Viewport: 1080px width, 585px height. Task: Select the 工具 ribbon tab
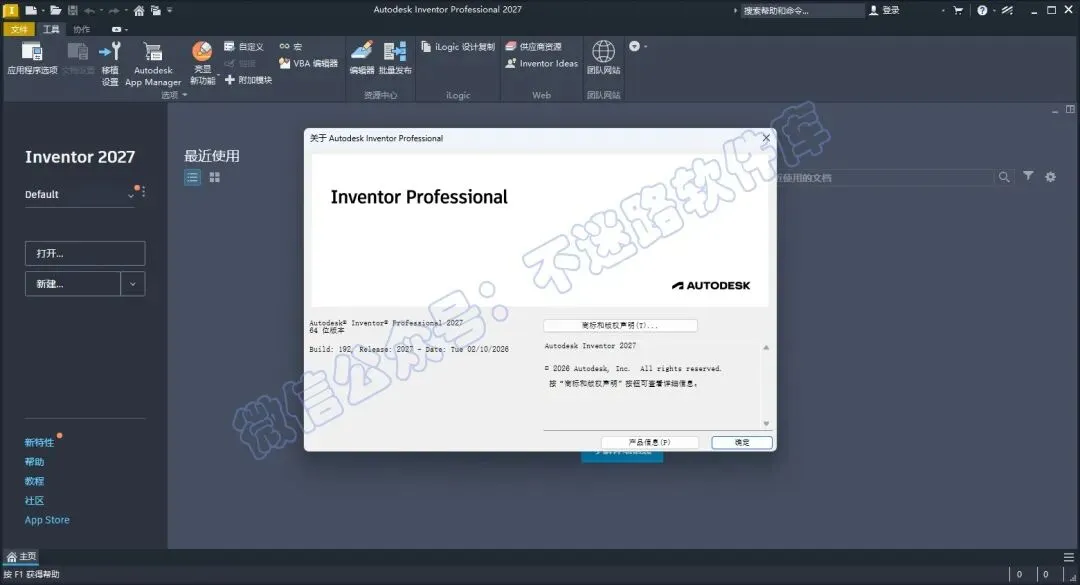tap(51, 30)
